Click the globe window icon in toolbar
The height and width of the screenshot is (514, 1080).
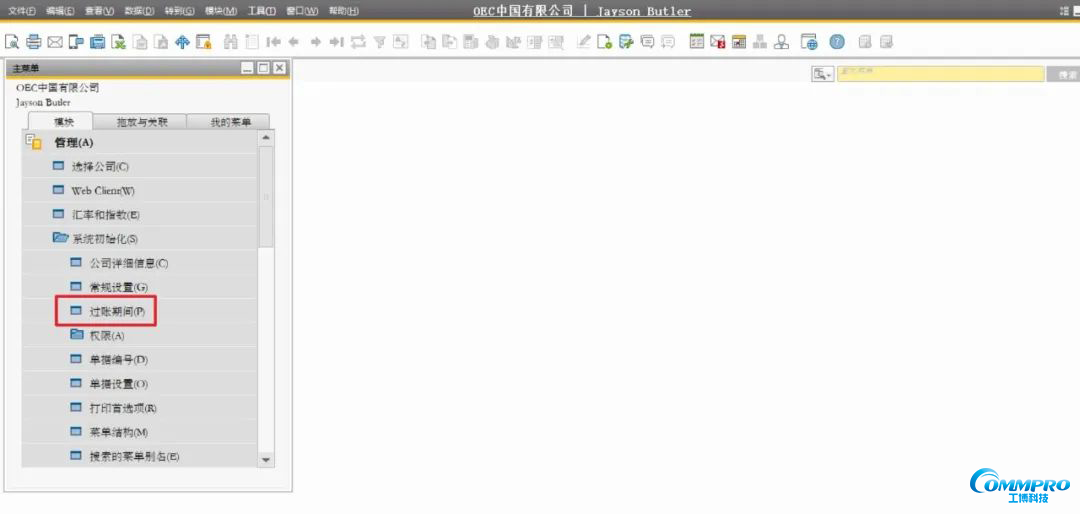pyautogui.click(x=809, y=42)
